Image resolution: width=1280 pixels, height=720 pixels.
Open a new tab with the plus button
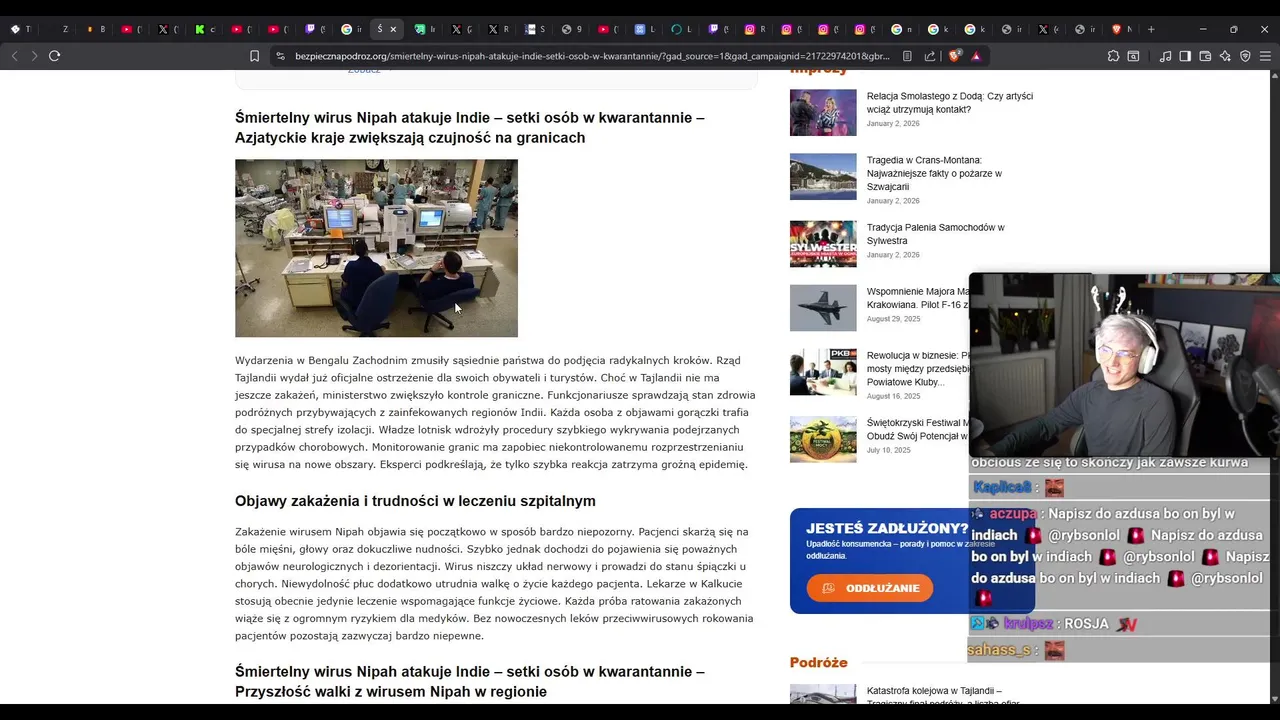point(1151,29)
